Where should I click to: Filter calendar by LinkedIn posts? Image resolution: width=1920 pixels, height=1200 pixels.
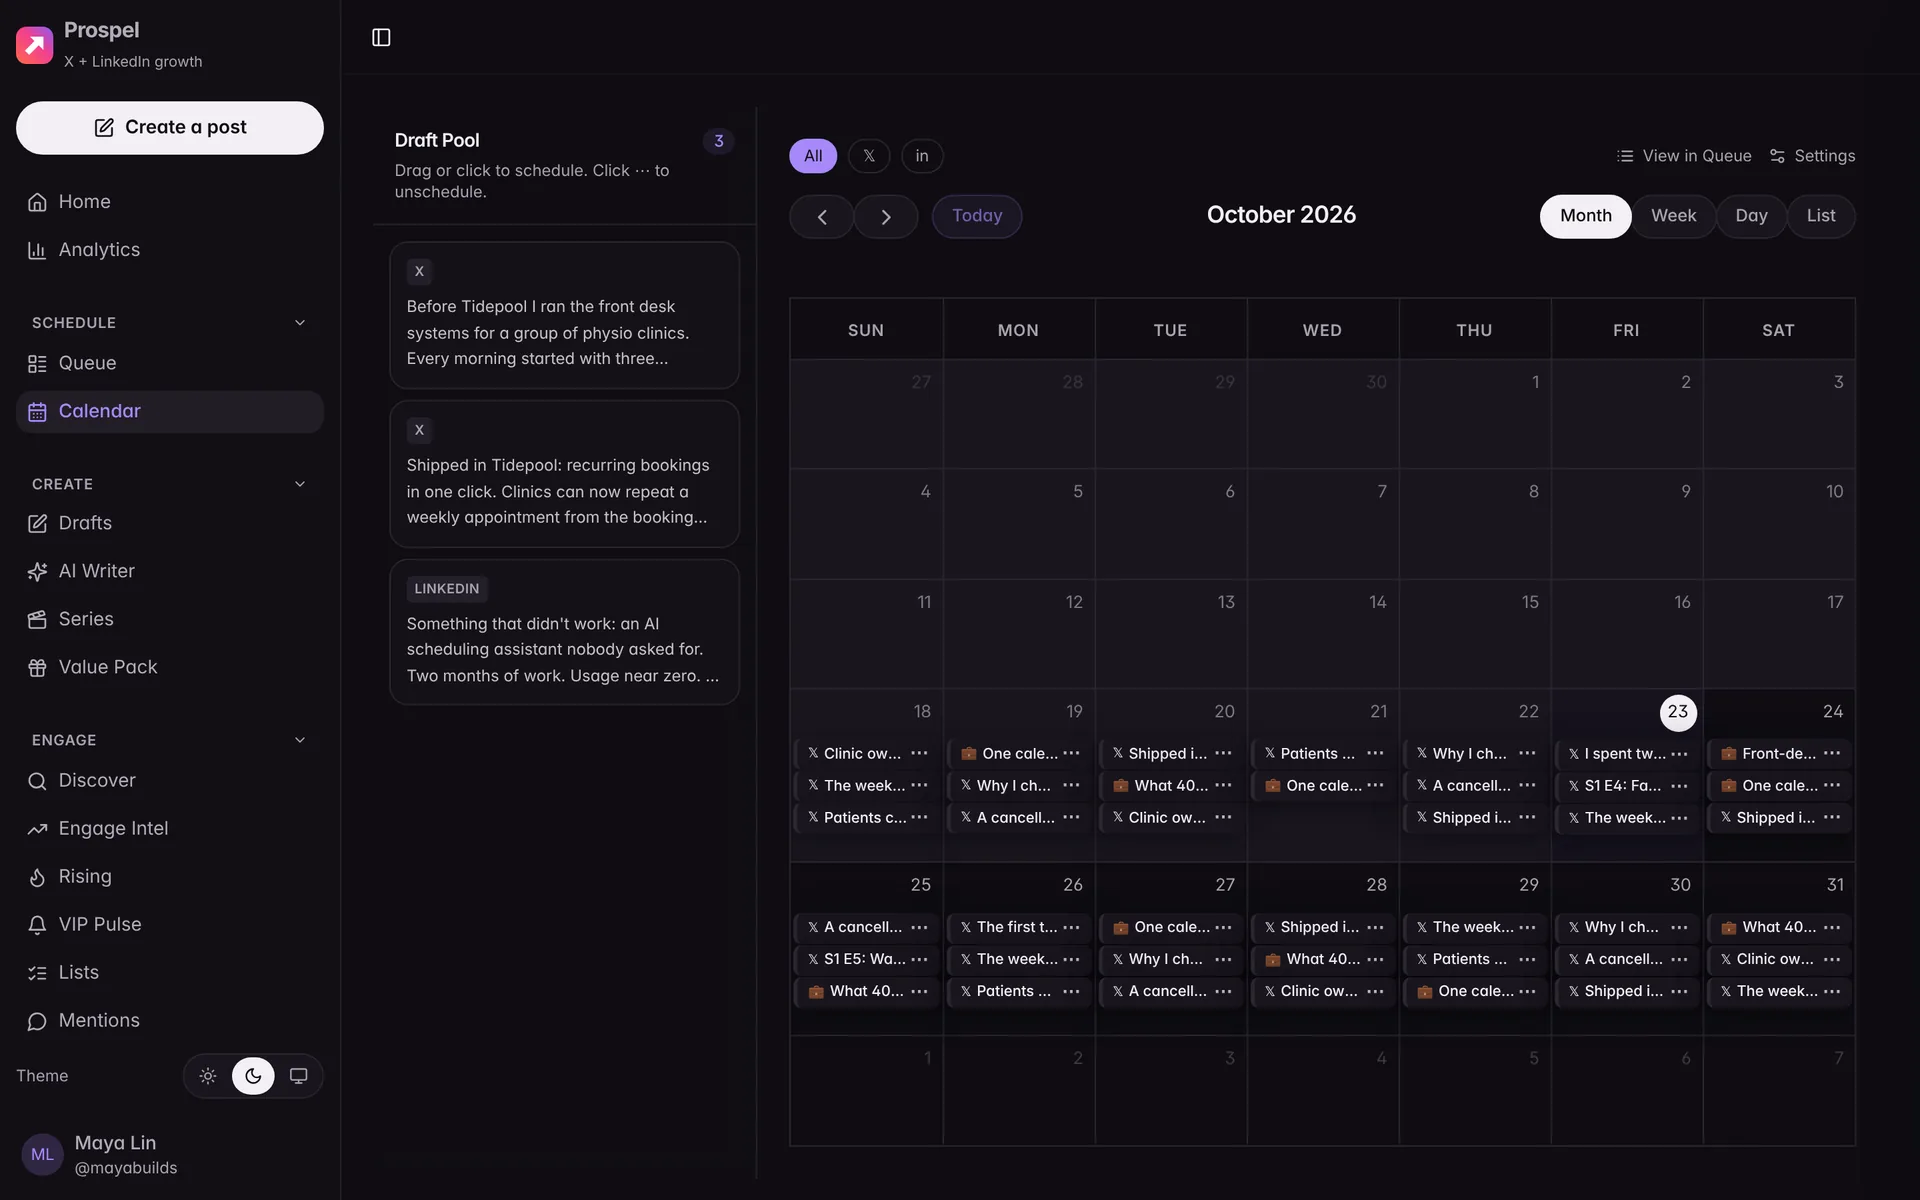(922, 156)
